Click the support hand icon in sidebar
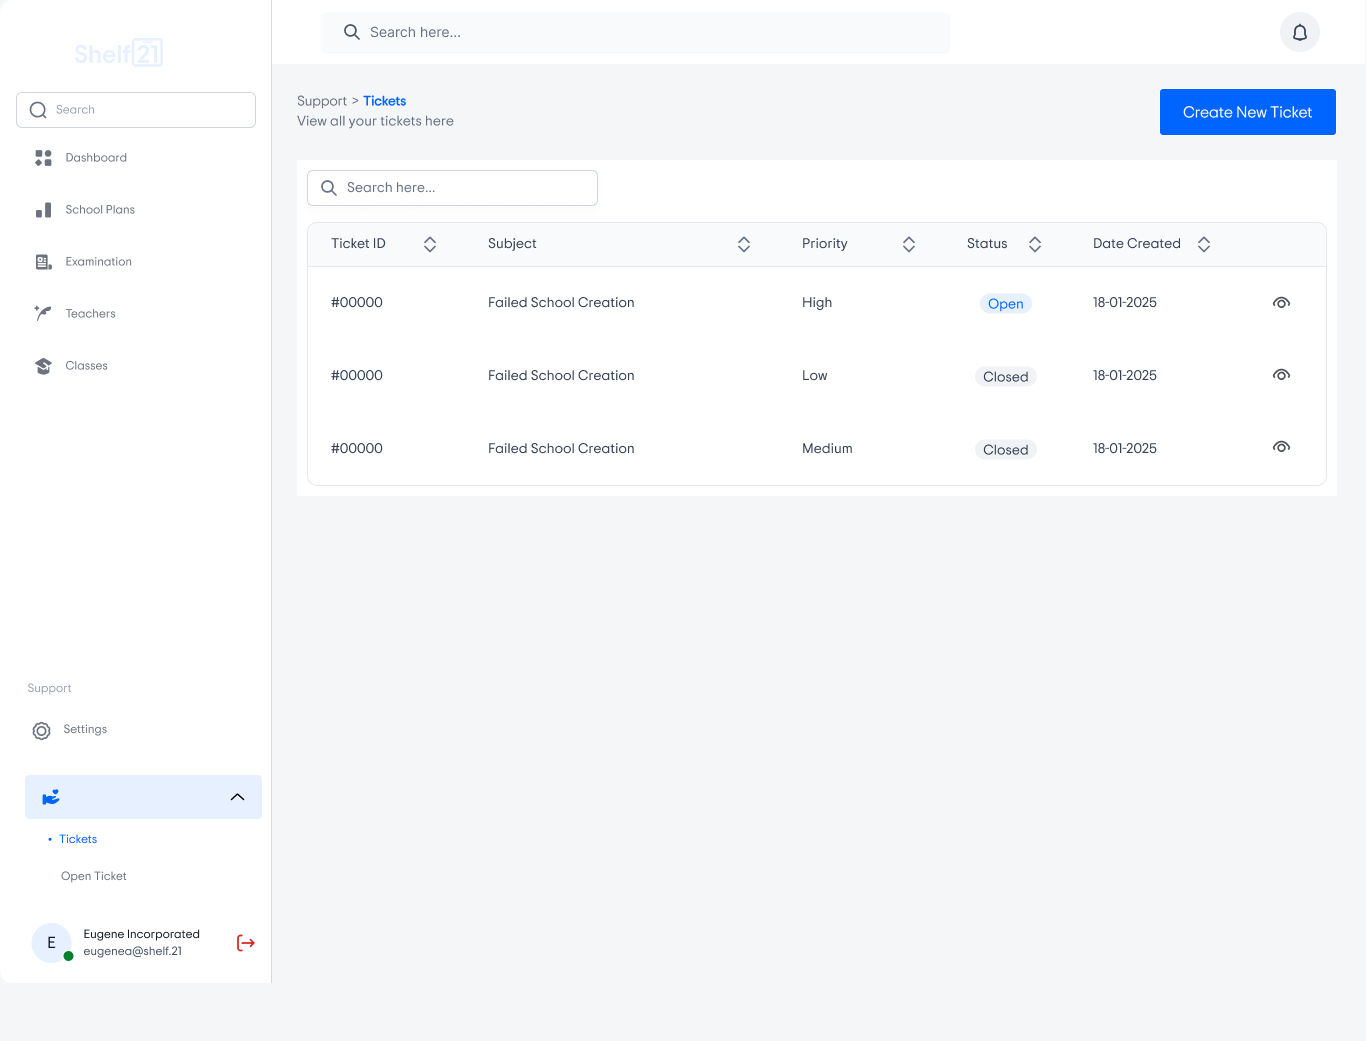This screenshot has width=1366, height=1041. pyautogui.click(x=51, y=797)
